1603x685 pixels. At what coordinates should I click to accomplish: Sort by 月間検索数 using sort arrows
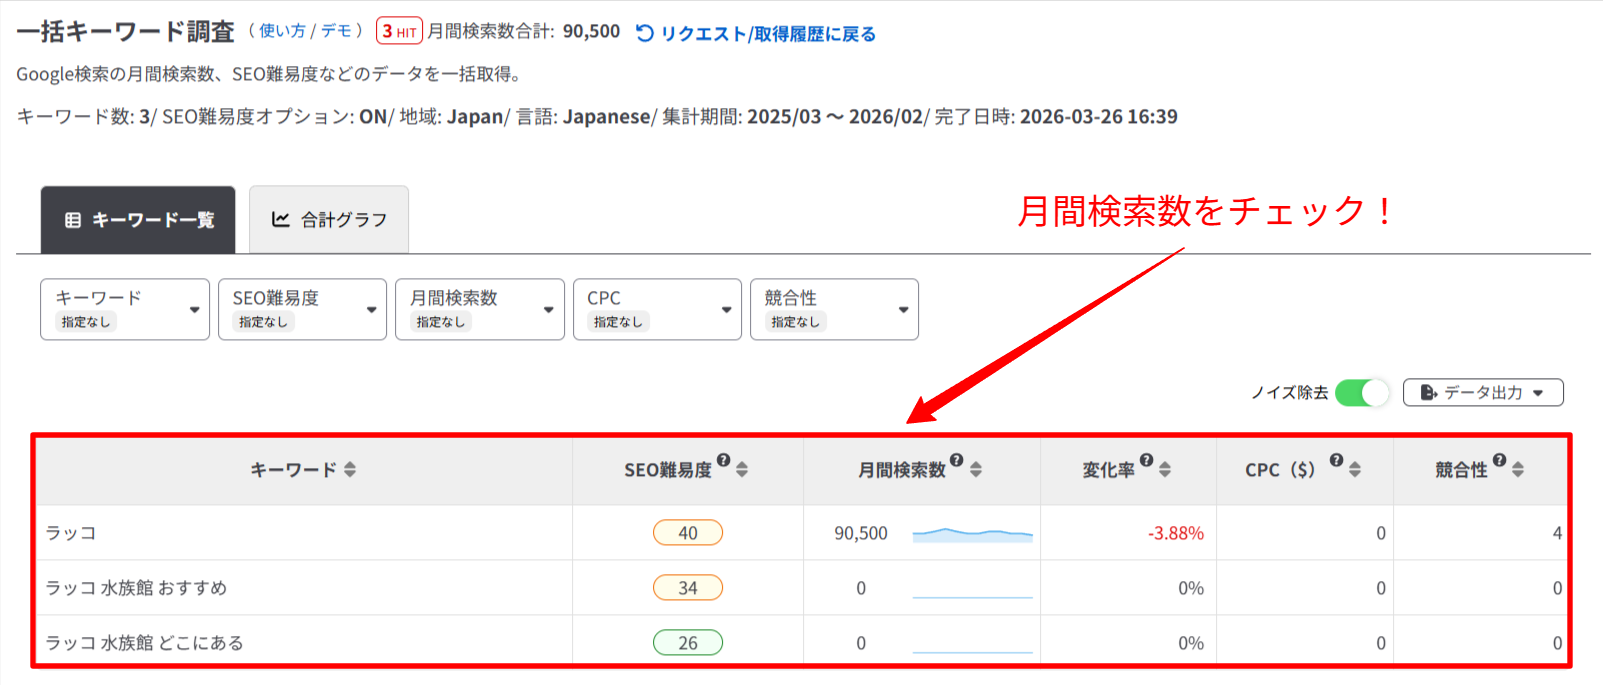click(x=976, y=470)
